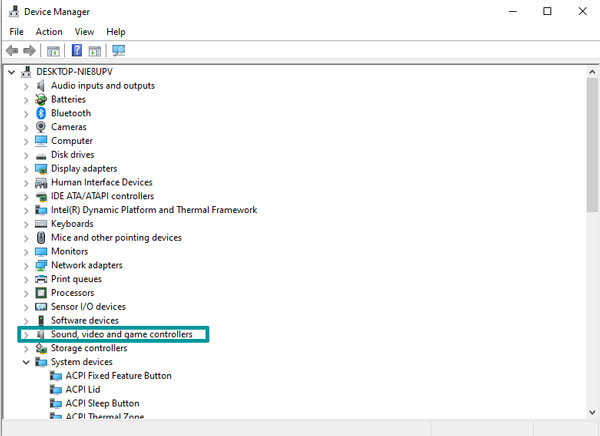Open the File menu

click(x=16, y=31)
